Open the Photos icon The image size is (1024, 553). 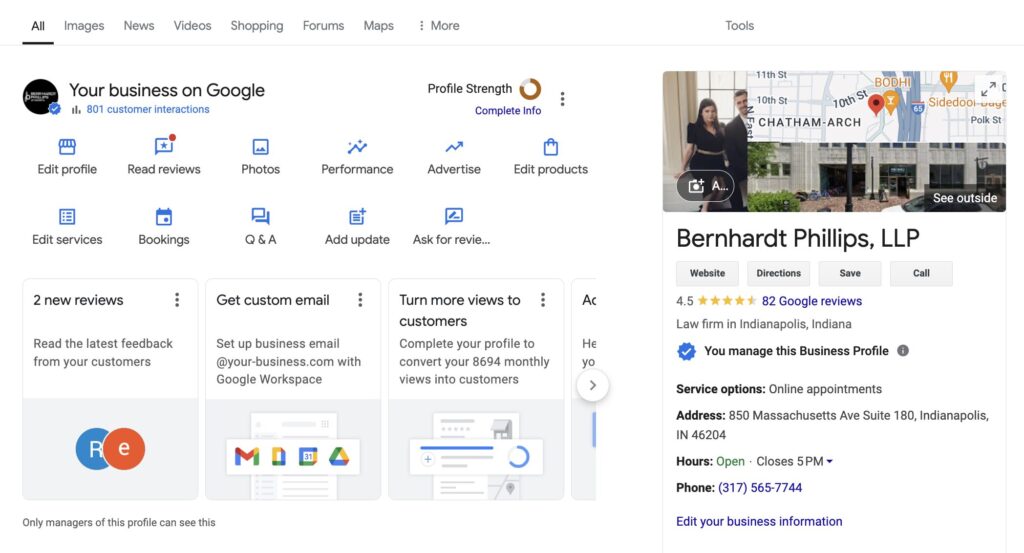260,147
